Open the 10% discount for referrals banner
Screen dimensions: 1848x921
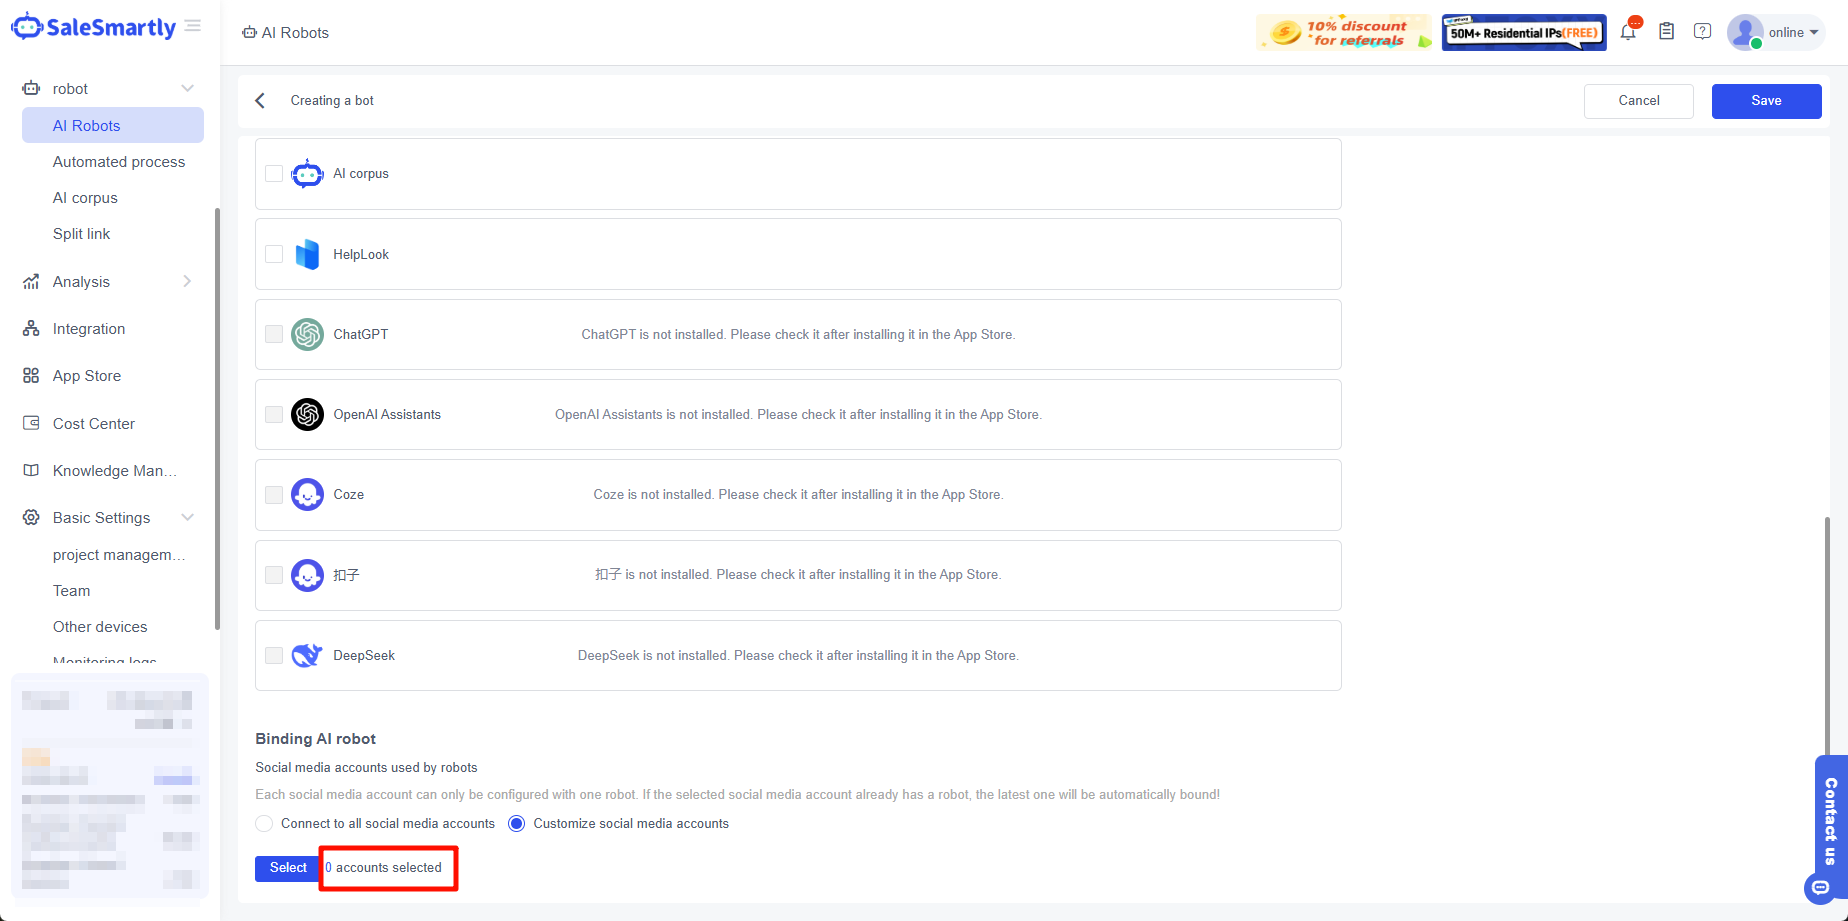pos(1344,32)
